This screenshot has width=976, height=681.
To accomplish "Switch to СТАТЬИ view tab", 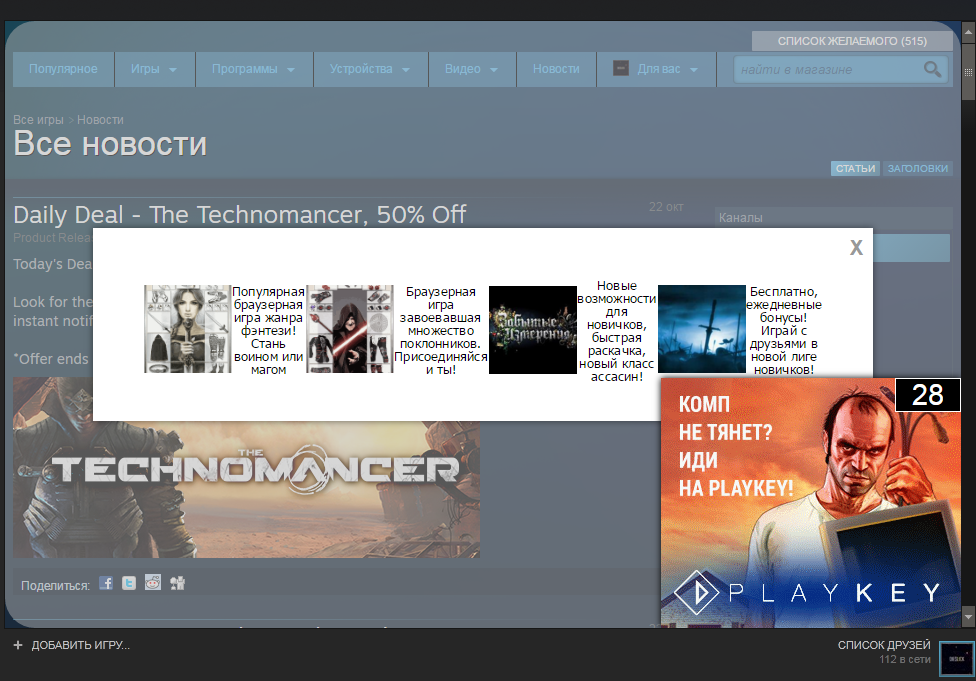I will [855, 169].
